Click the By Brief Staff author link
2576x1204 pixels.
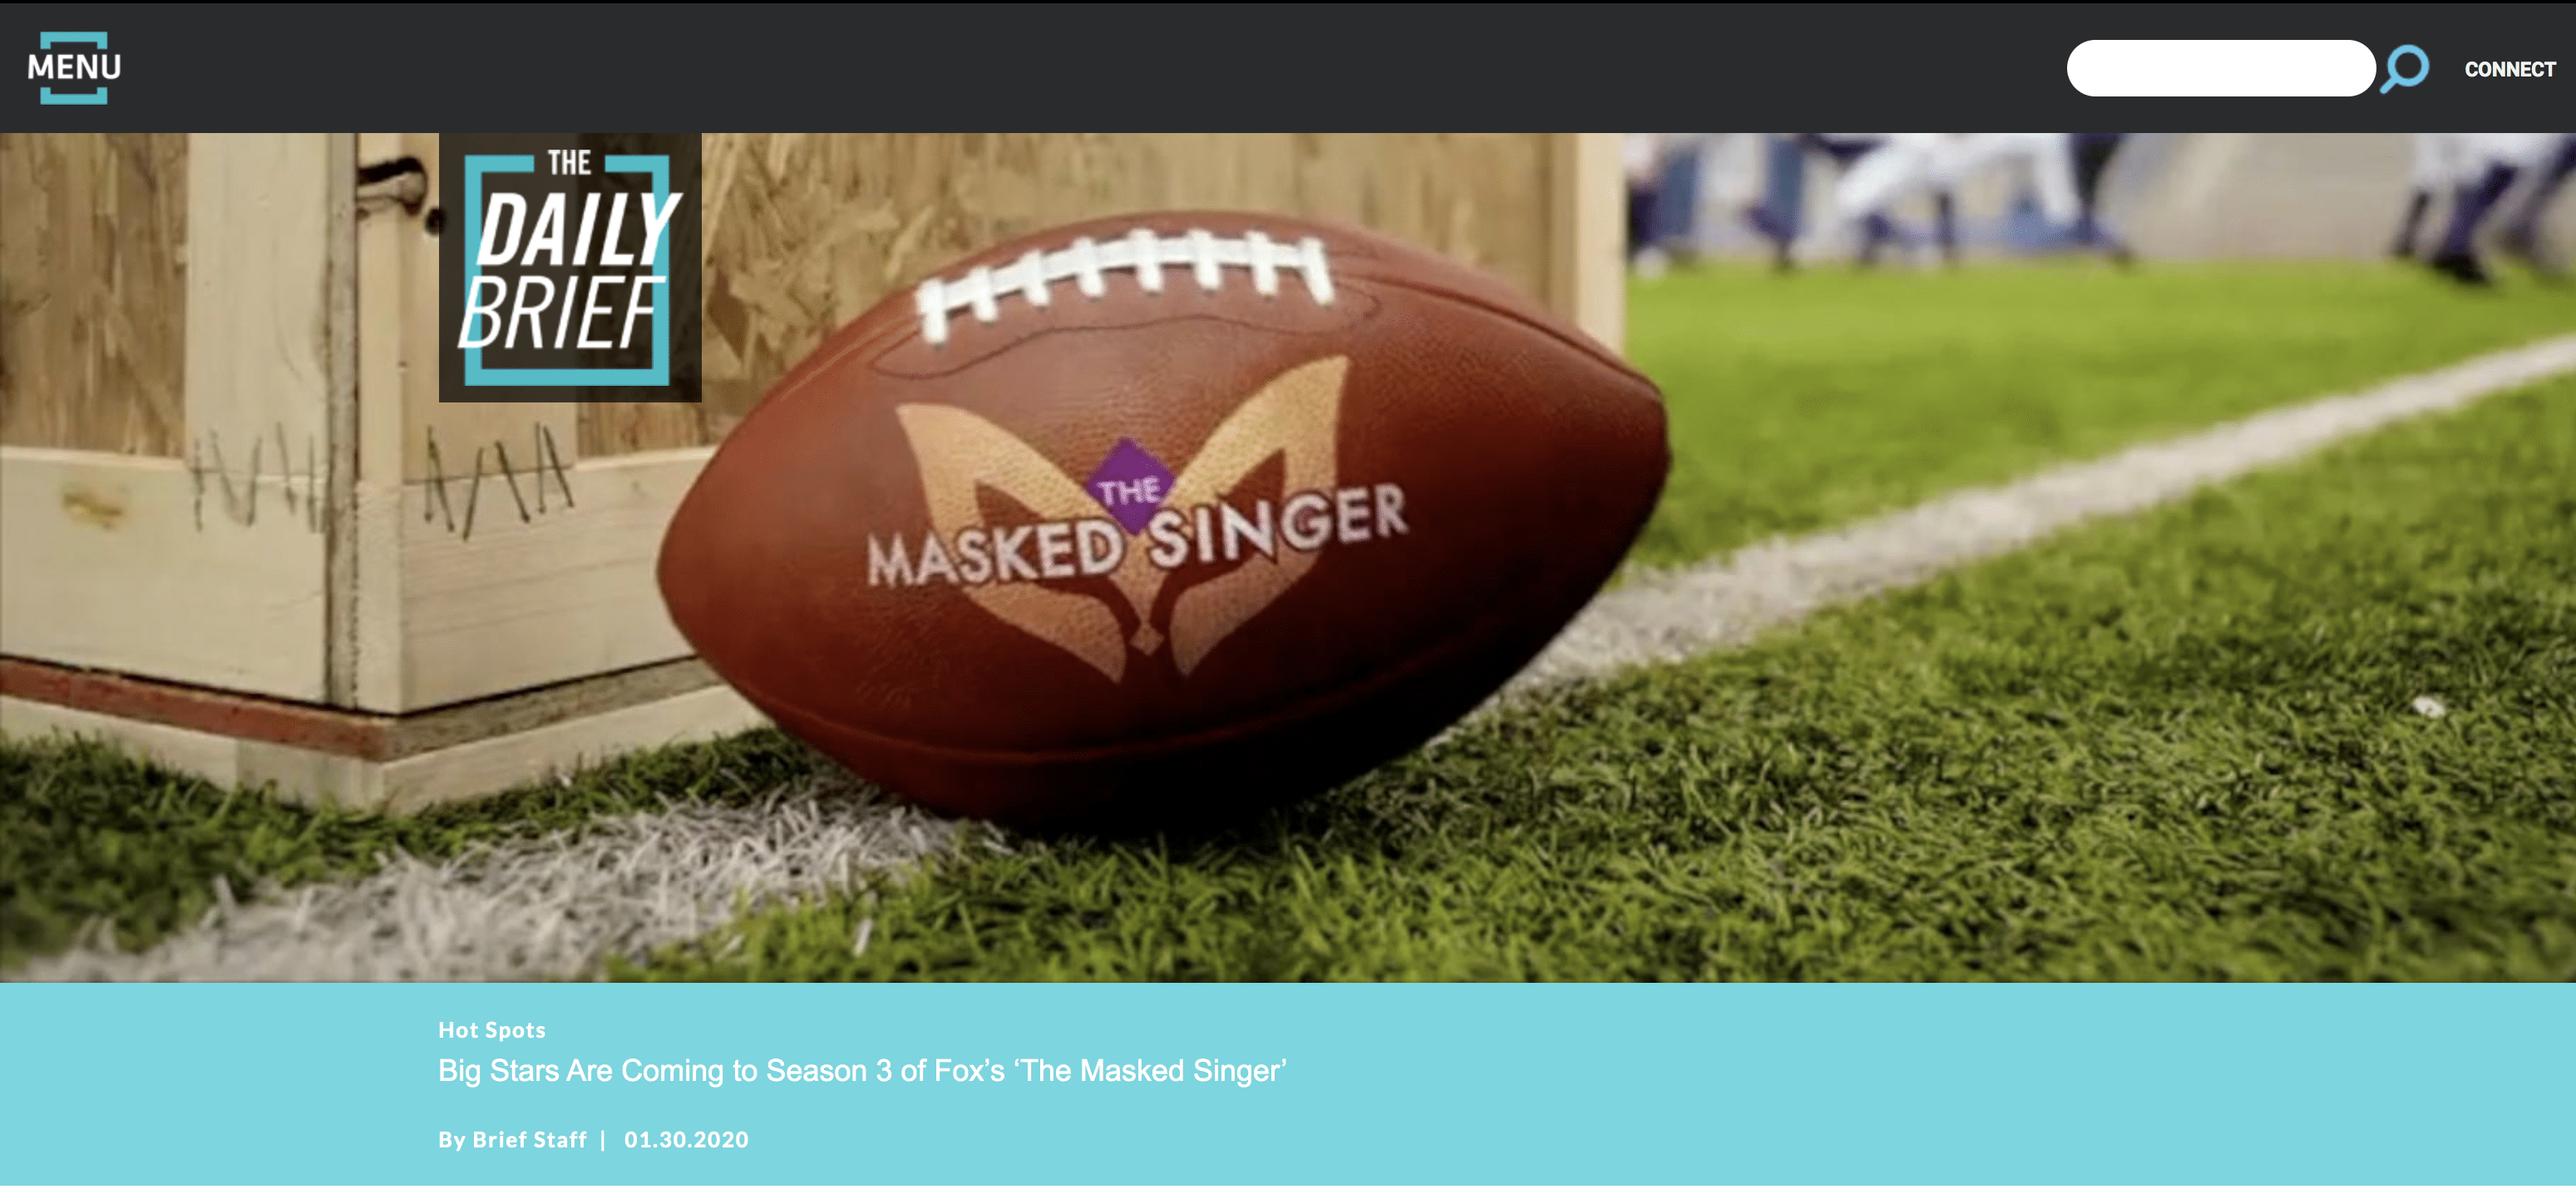click(x=512, y=1140)
